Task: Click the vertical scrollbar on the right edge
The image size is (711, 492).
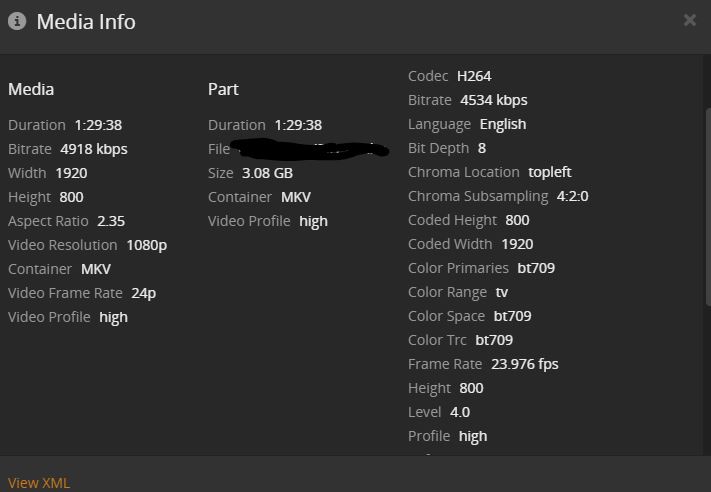Action: point(707,200)
